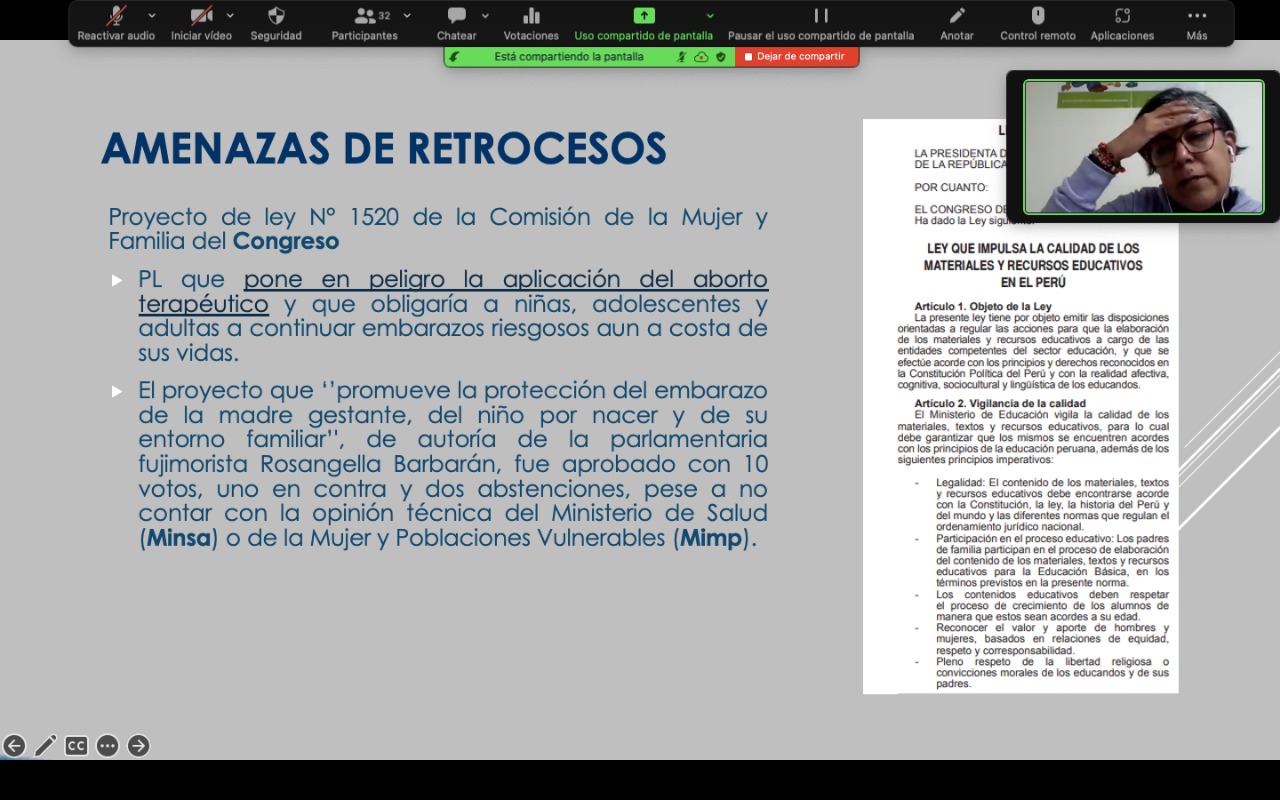Pause screen sharing
The image size is (1280, 800).
[821, 23]
